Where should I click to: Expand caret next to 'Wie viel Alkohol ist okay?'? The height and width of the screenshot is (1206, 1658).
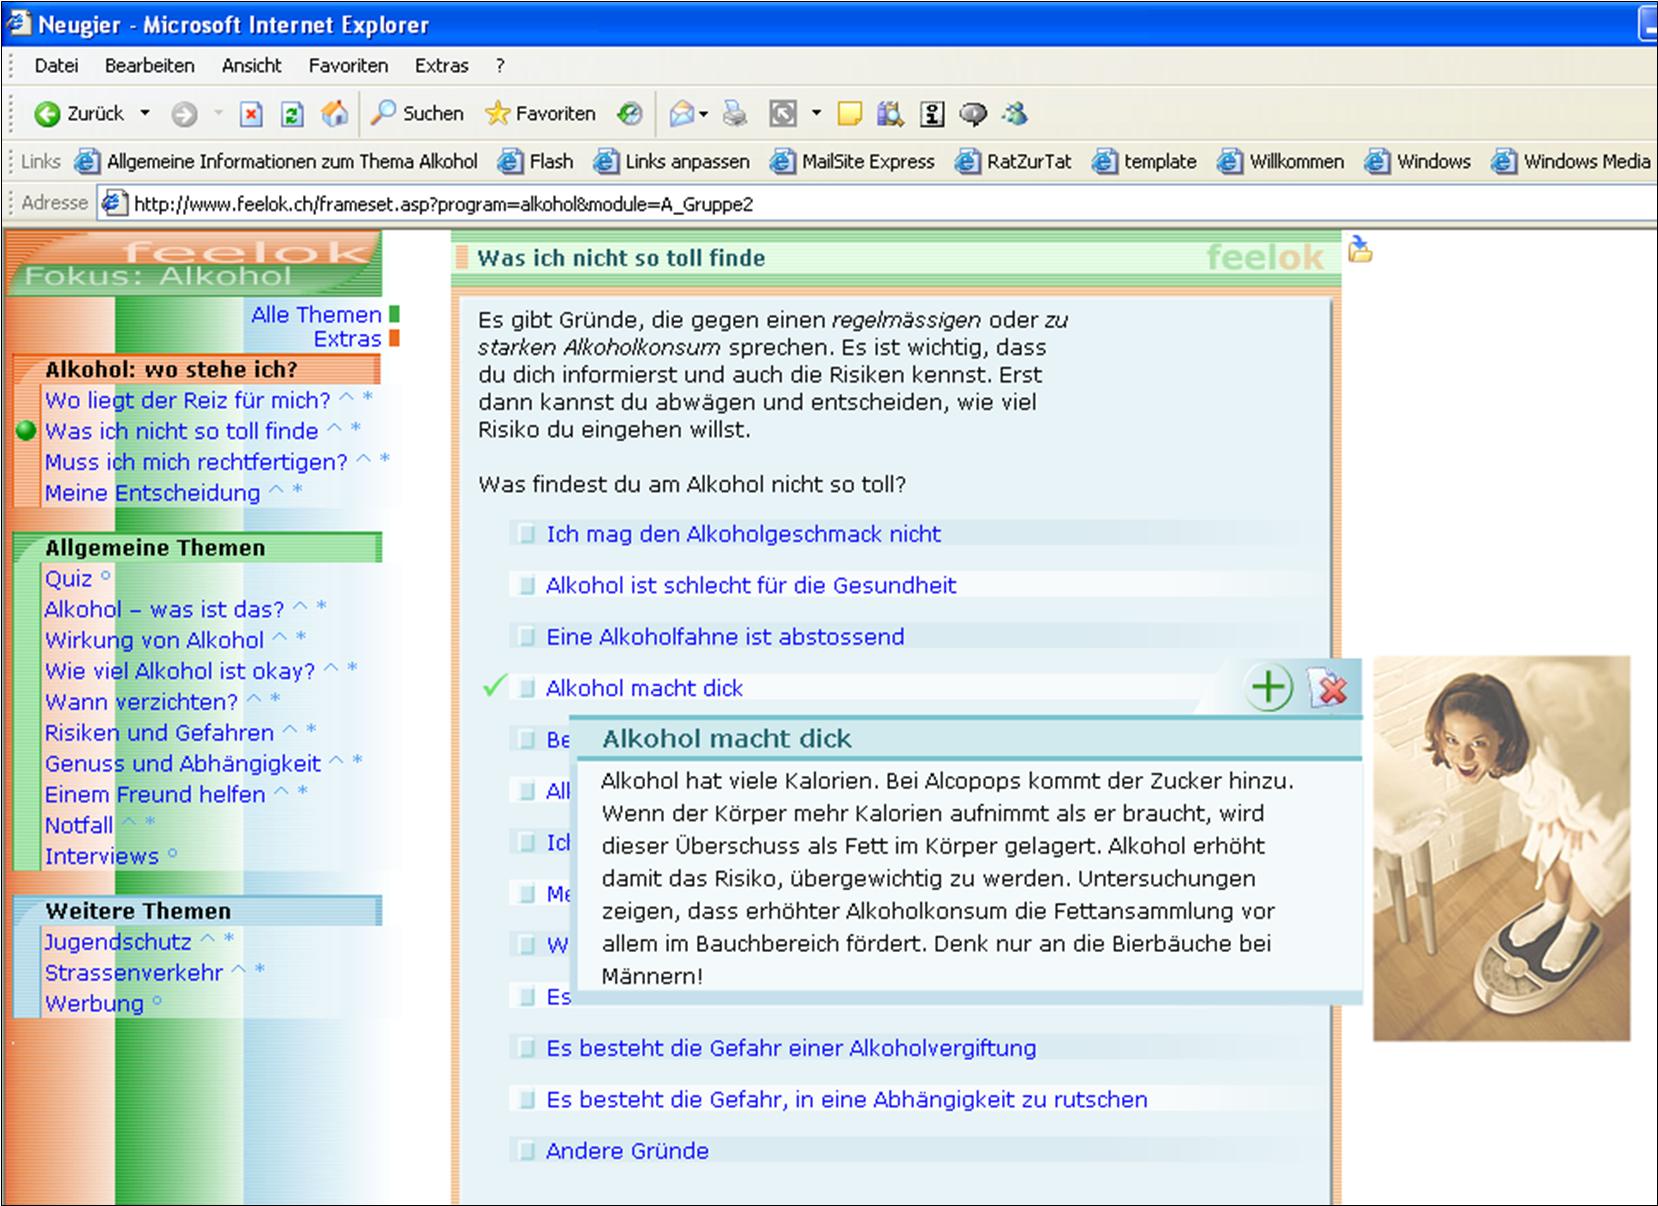[331, 668]
